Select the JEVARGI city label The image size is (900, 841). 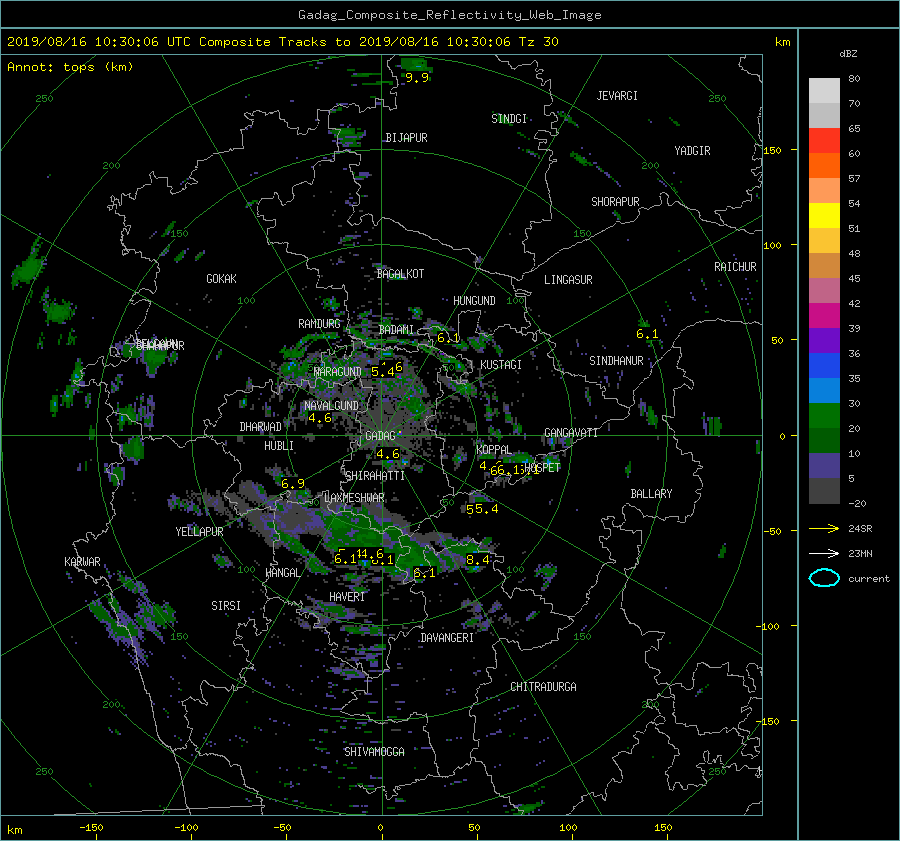pyautogui.click(x=617, y=96)
